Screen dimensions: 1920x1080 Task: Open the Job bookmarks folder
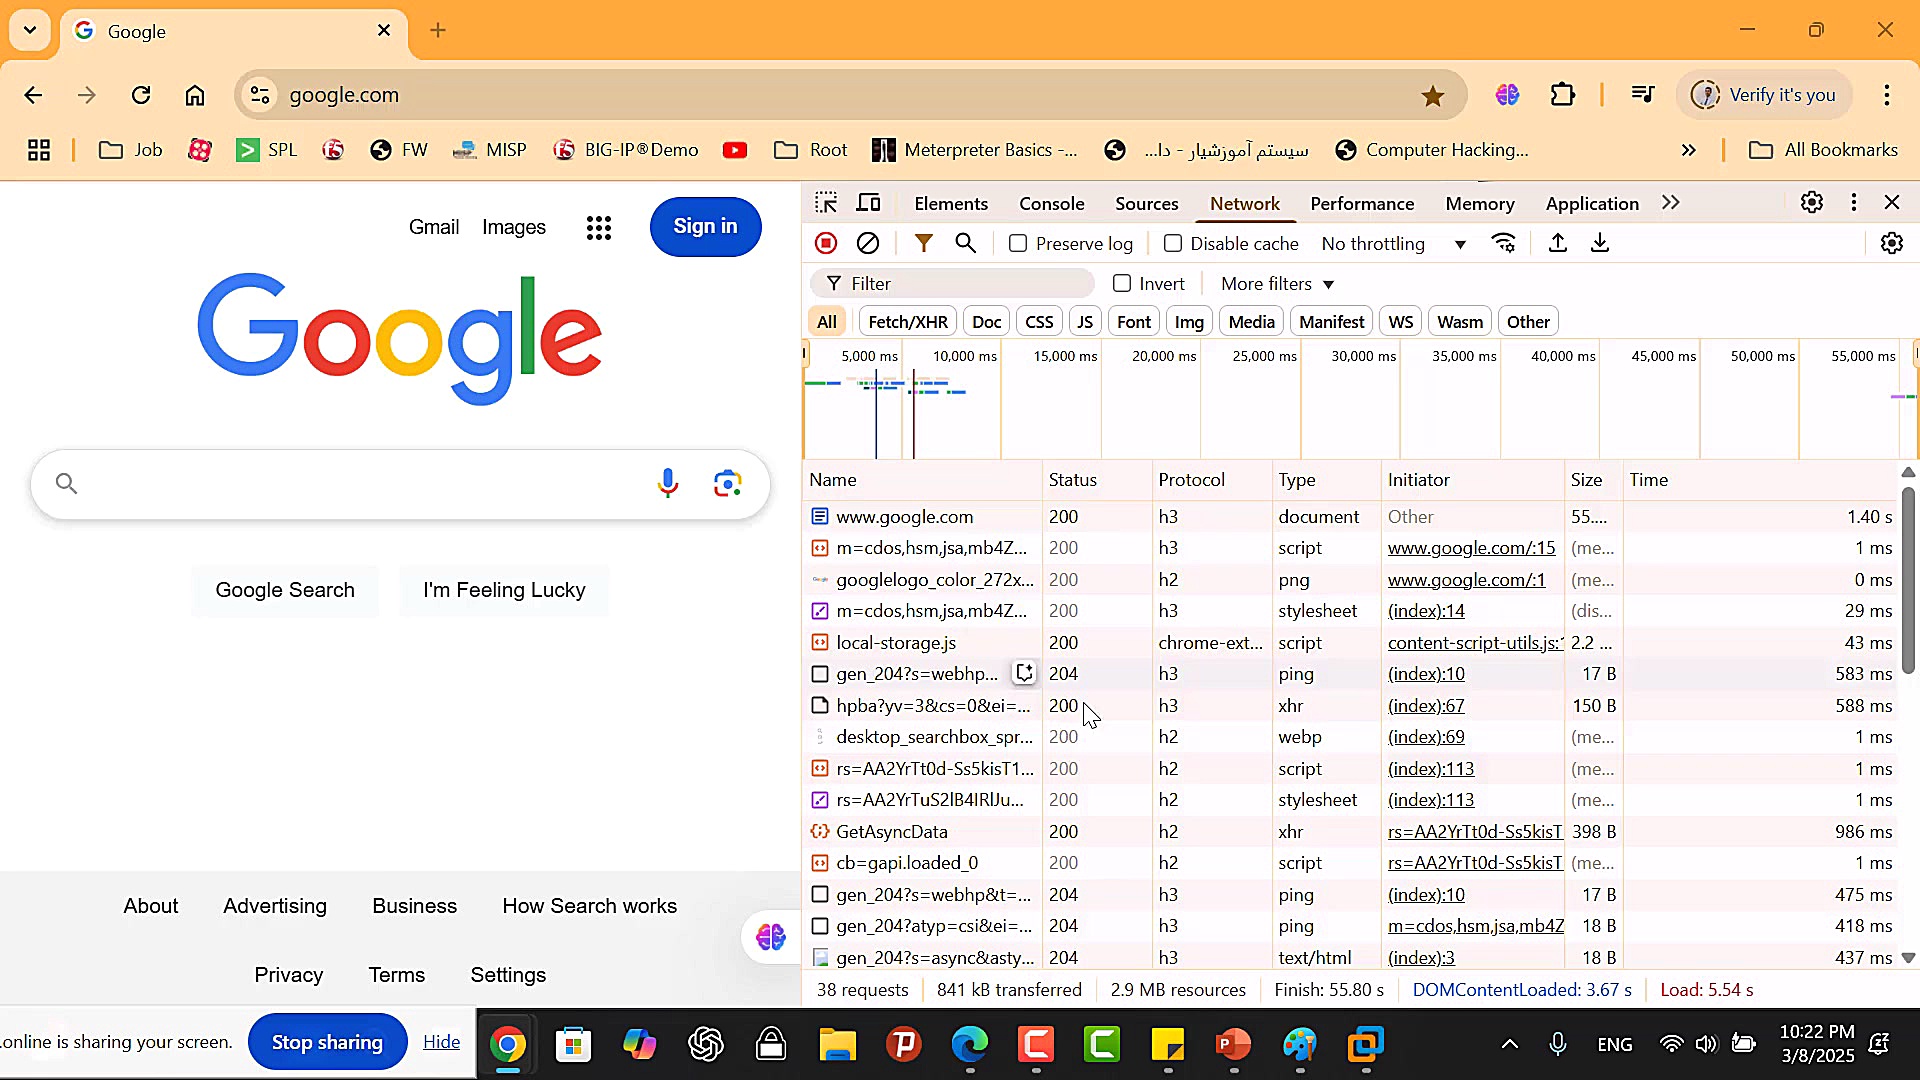[x=131, y=150]
